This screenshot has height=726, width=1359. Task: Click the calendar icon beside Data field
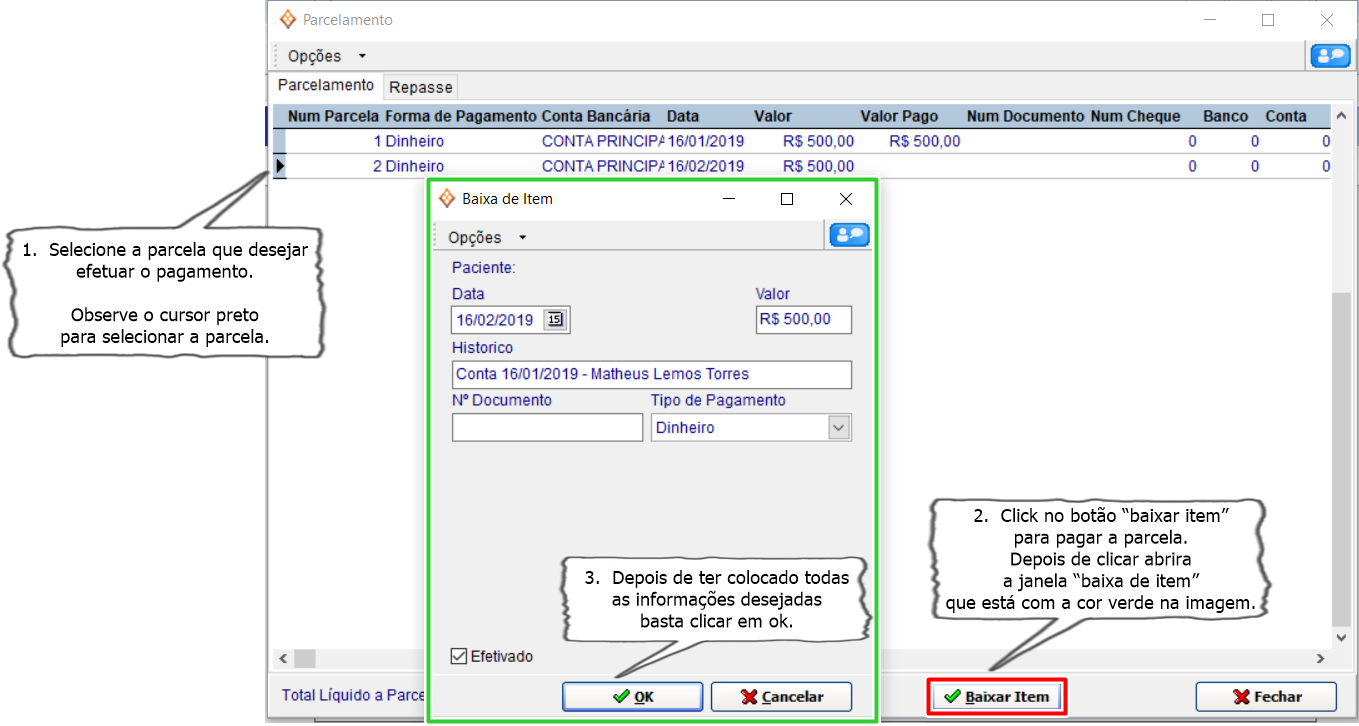556,320
